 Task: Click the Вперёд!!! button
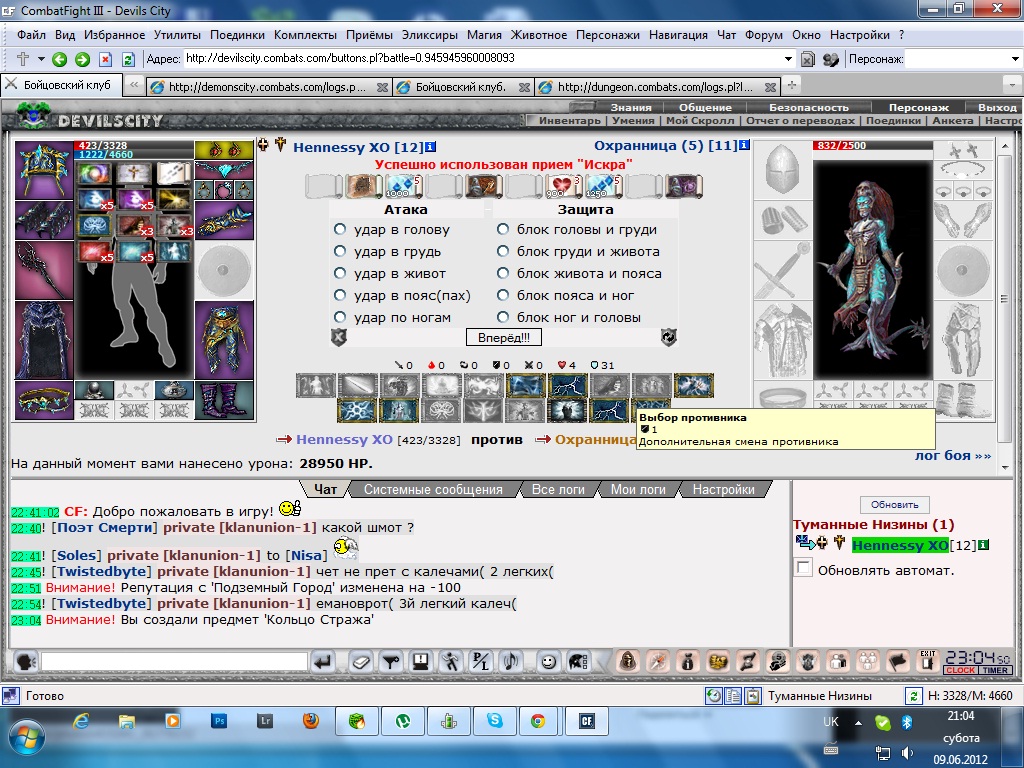(x=504, y=338)
